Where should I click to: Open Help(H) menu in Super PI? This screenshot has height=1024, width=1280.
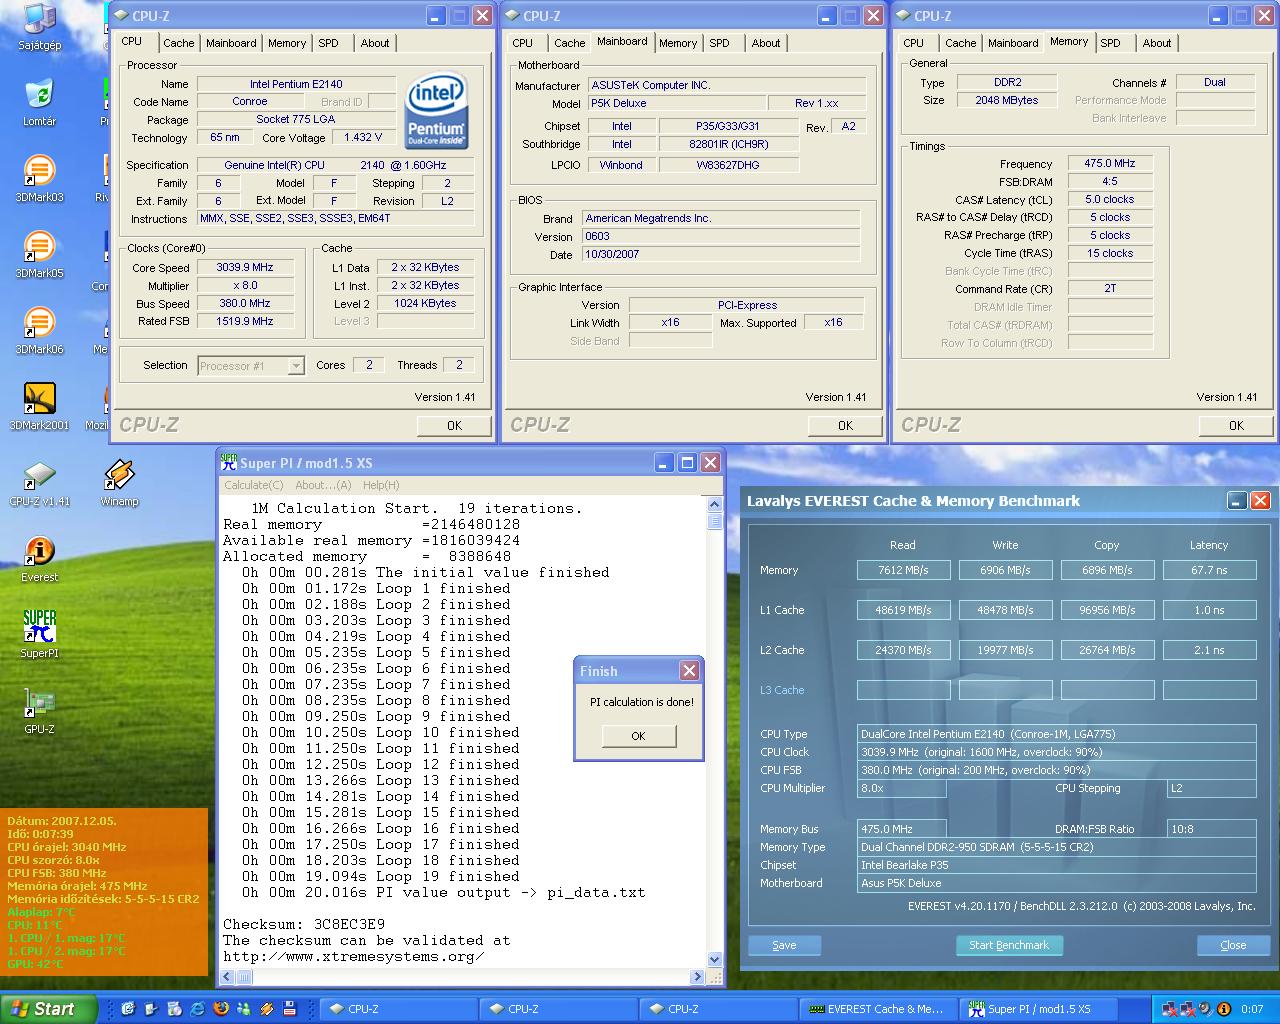pyautogui.click(x=381, y=485)
